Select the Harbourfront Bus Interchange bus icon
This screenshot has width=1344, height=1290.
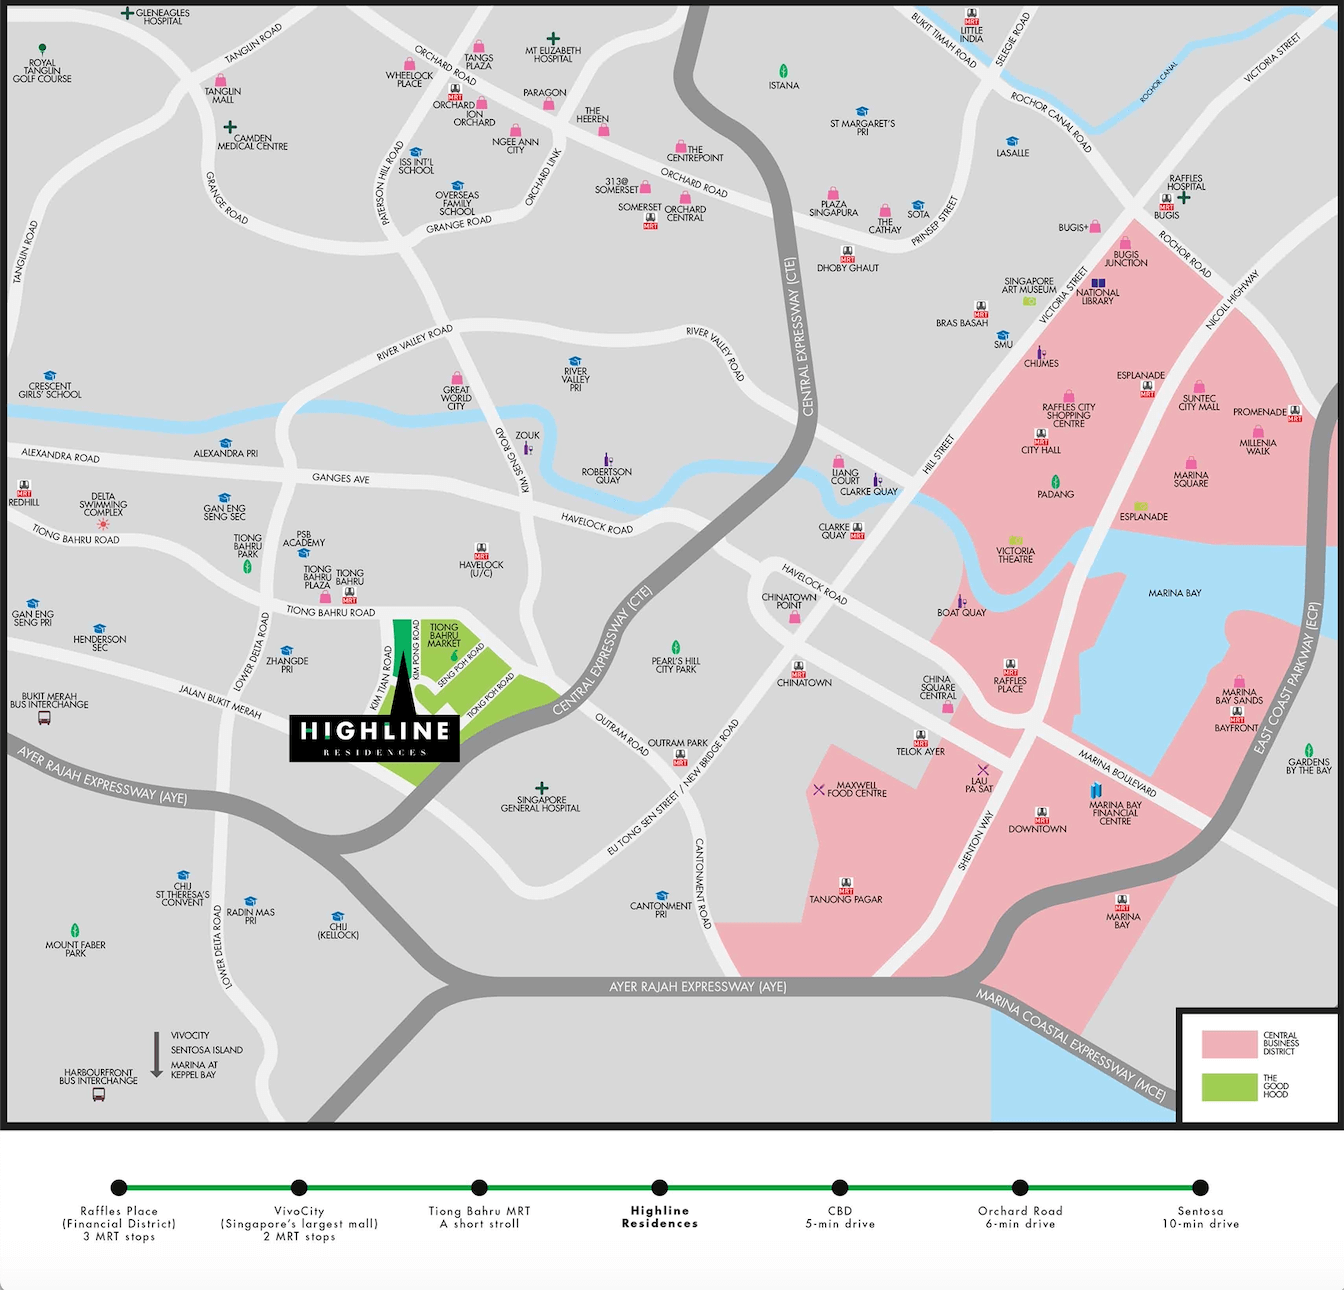click(98, 1094)
